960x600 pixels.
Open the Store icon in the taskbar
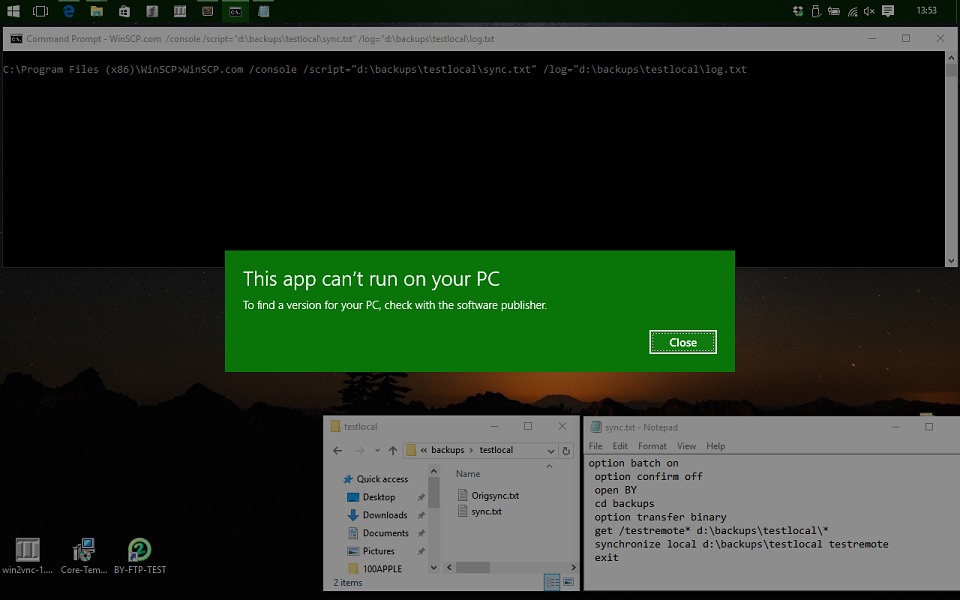(124, 11)
